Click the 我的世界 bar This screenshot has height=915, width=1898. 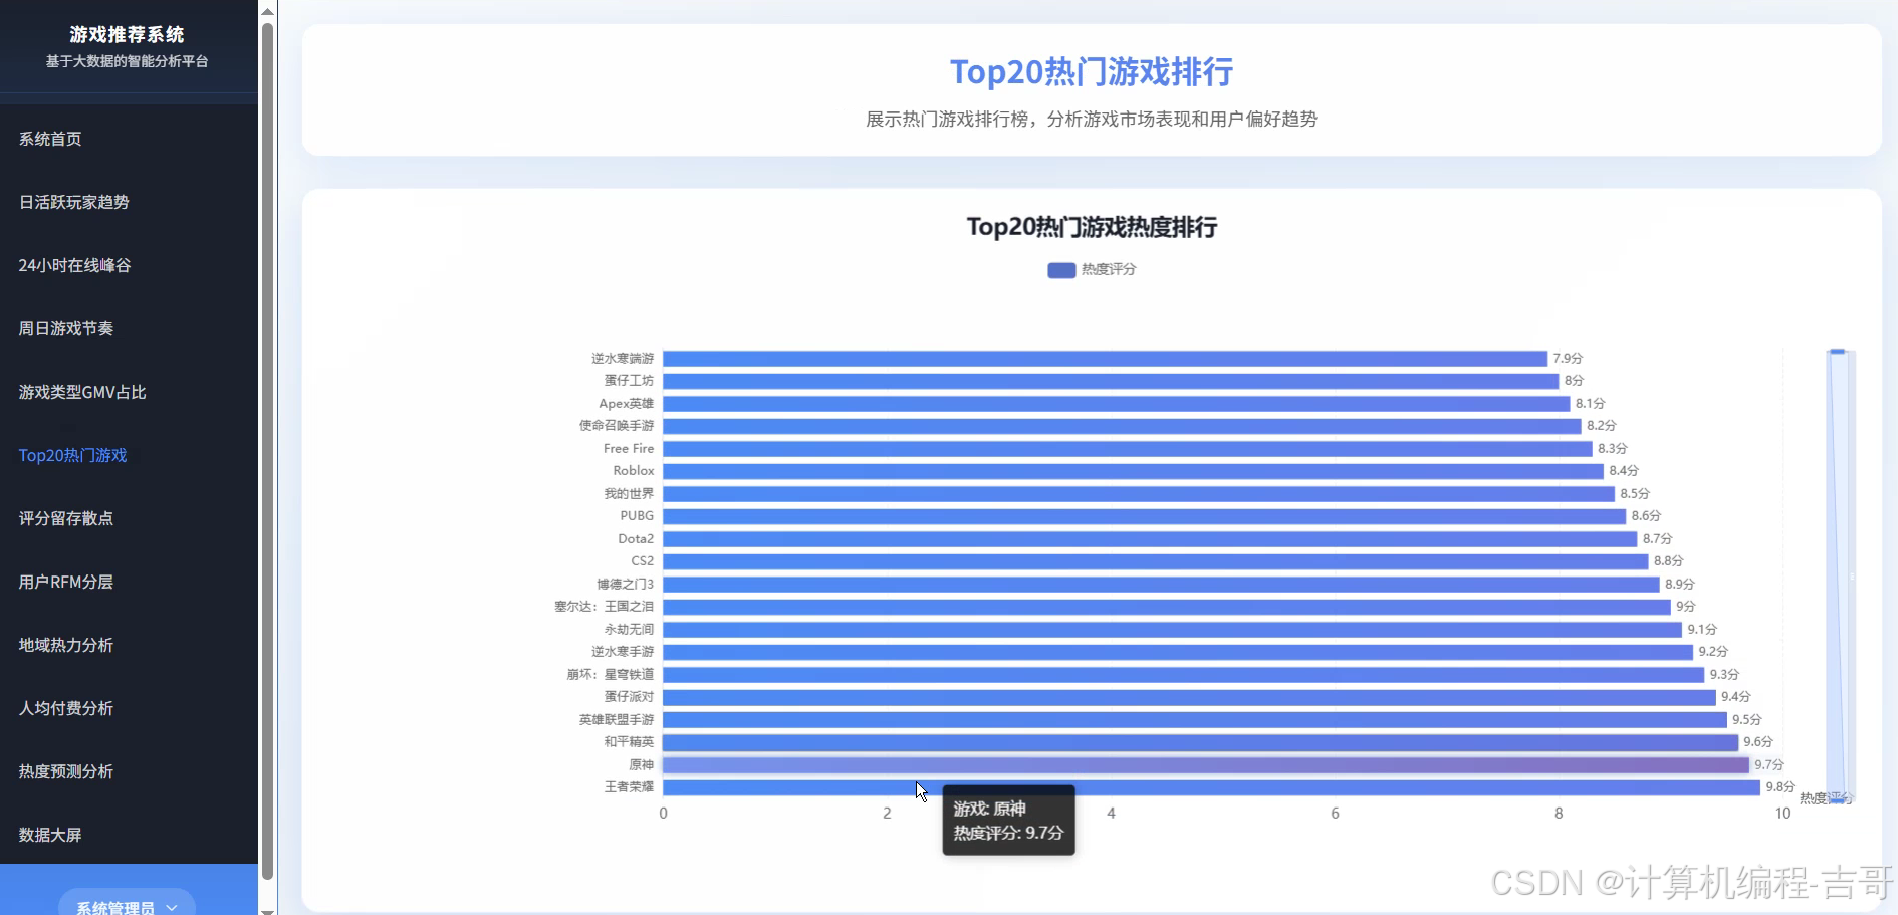click(1139, 494)
